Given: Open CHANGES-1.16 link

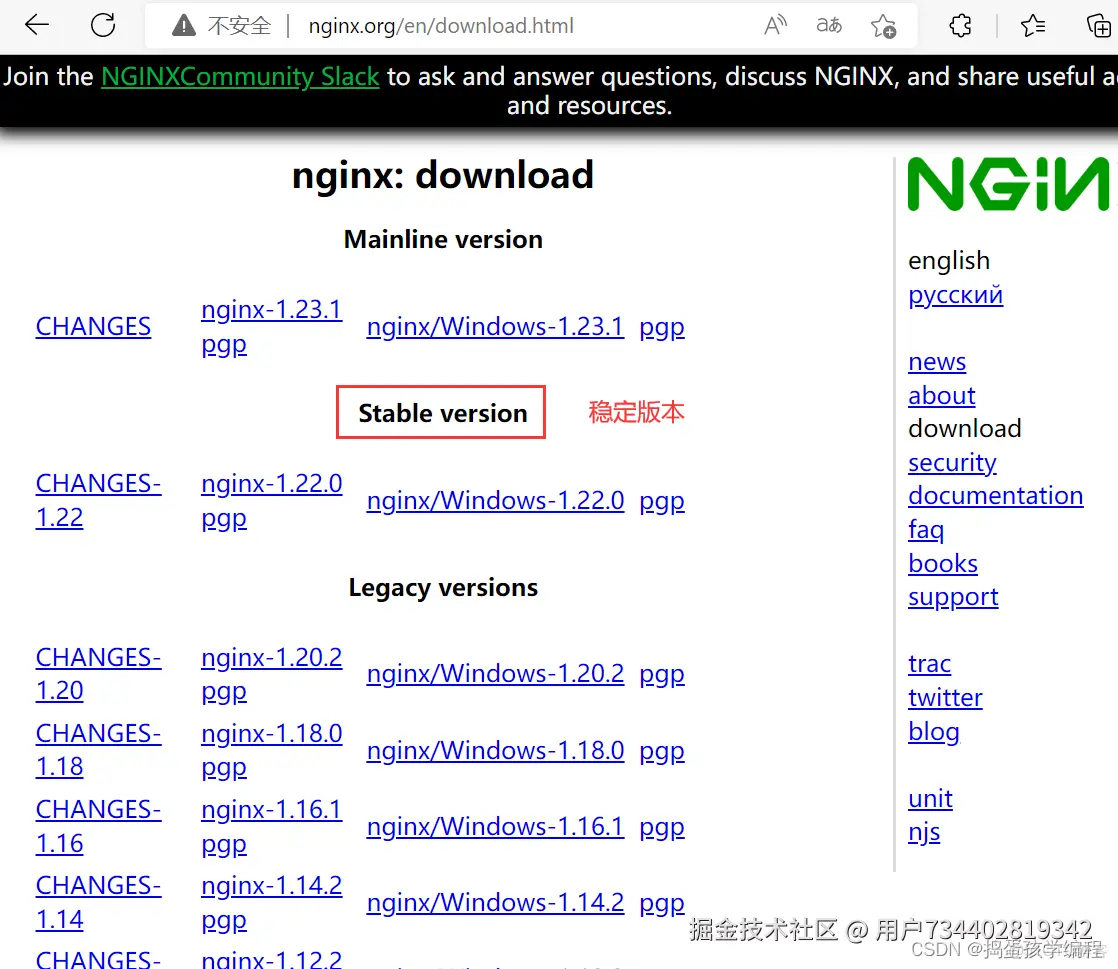Looking at the screenshot, I should [x=98, y=826].
